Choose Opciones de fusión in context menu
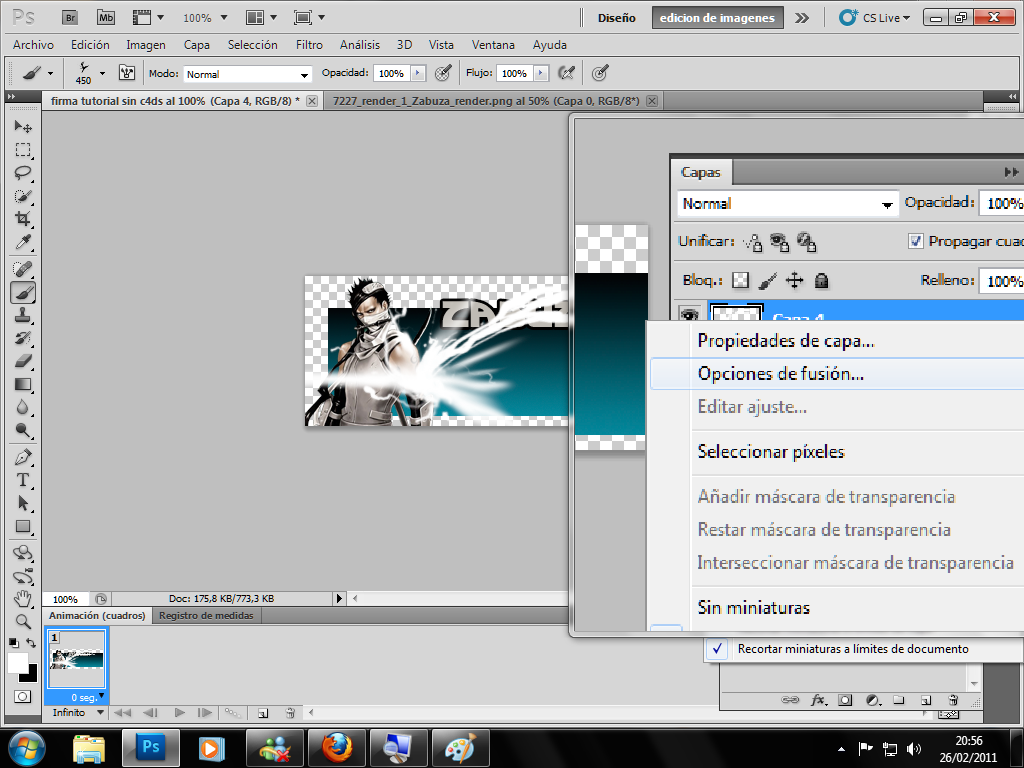Image resolution: width=1024 pixels, height=768 pixels. point(837,374)
